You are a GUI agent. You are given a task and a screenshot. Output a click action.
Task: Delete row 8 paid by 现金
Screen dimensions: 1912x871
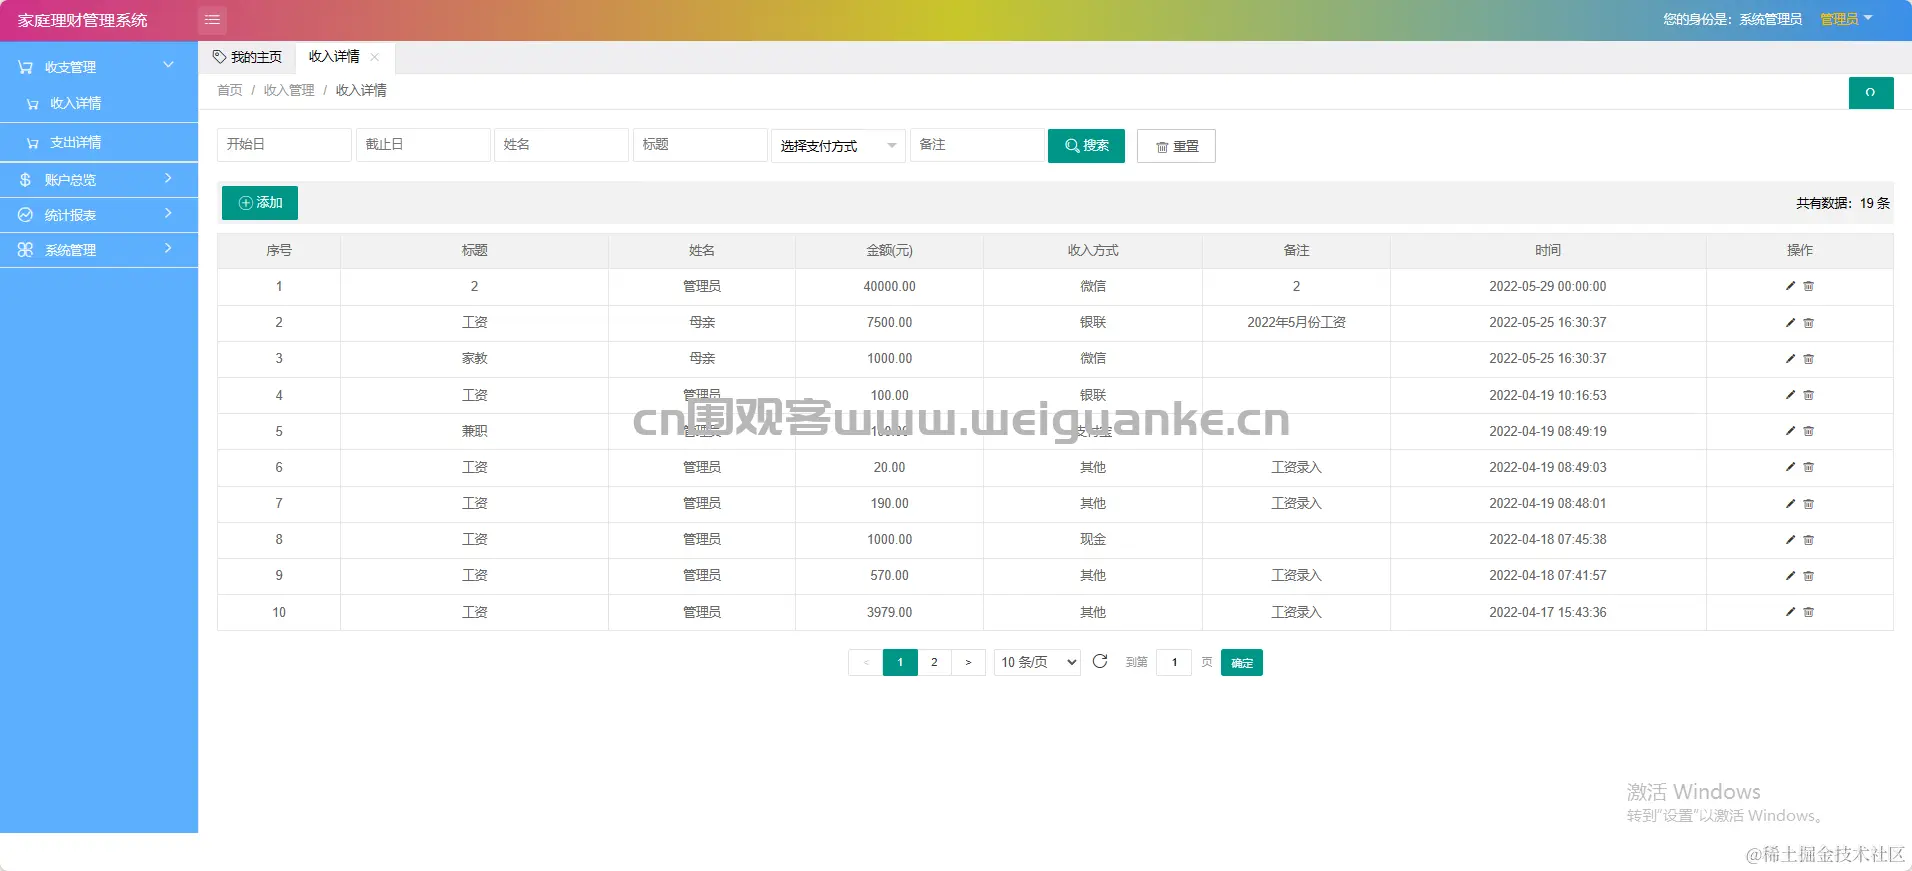[x=1808, y=539]
